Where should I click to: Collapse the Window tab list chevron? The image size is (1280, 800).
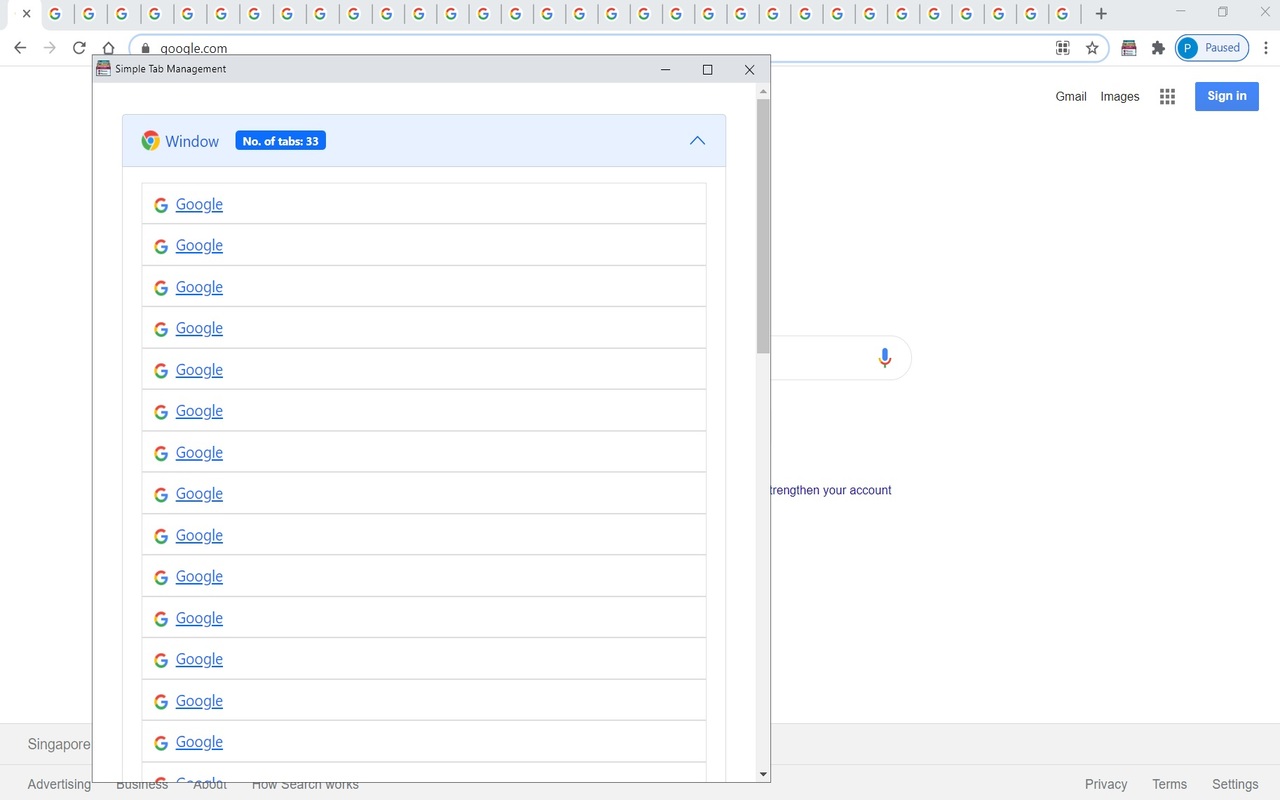tap(697, 141)
